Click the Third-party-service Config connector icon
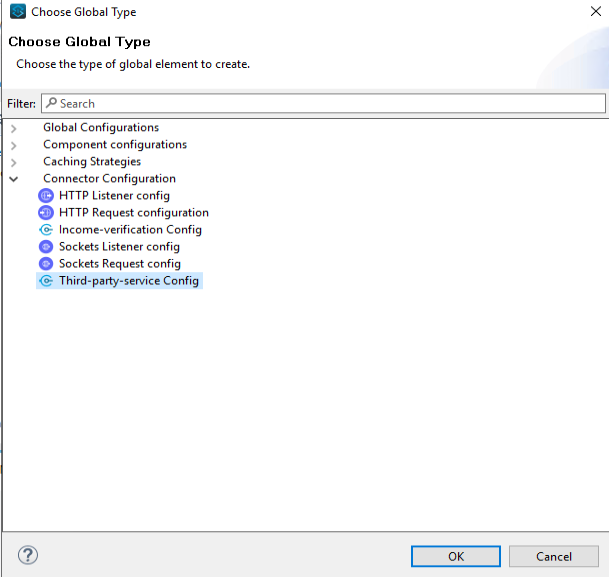 click(x=46, y=281)
